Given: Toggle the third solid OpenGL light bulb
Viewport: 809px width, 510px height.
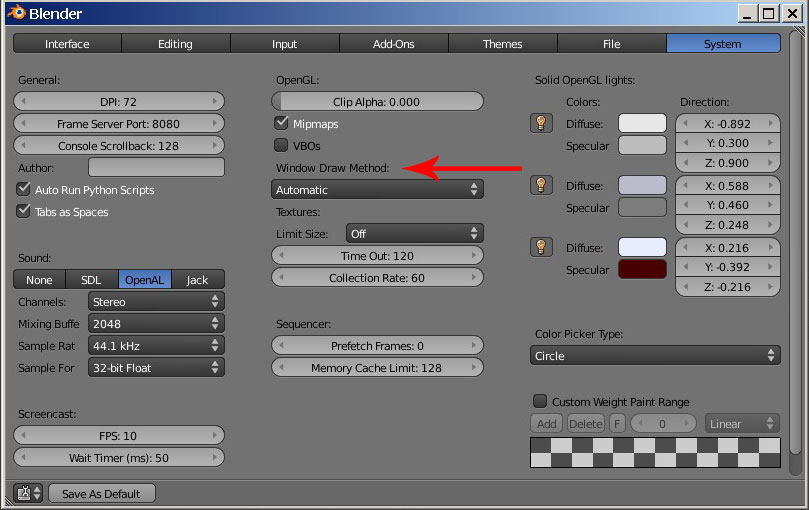Looking at the screenshot, I should pyautogui.click(x=540, y=247).
